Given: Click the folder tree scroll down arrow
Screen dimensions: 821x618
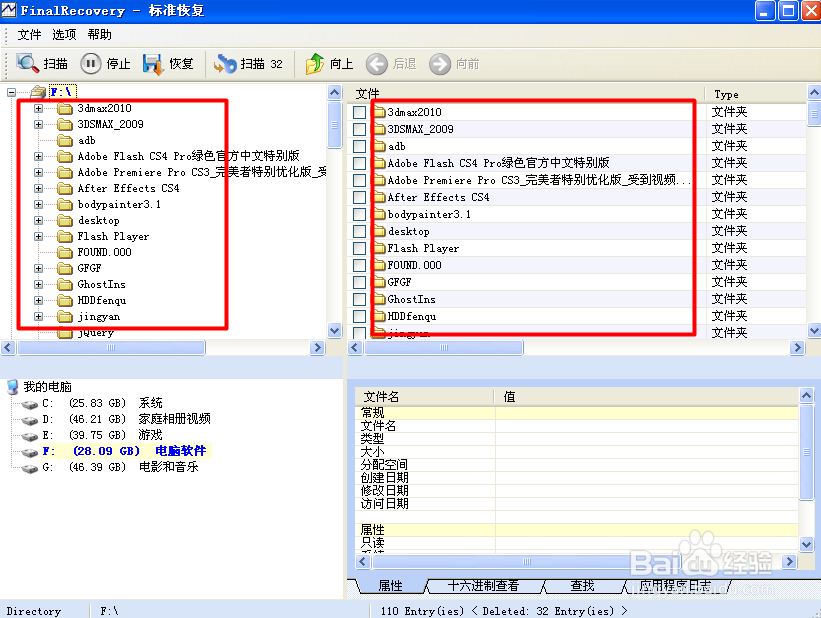Looking at the screenshot, I should pos(335,330).
